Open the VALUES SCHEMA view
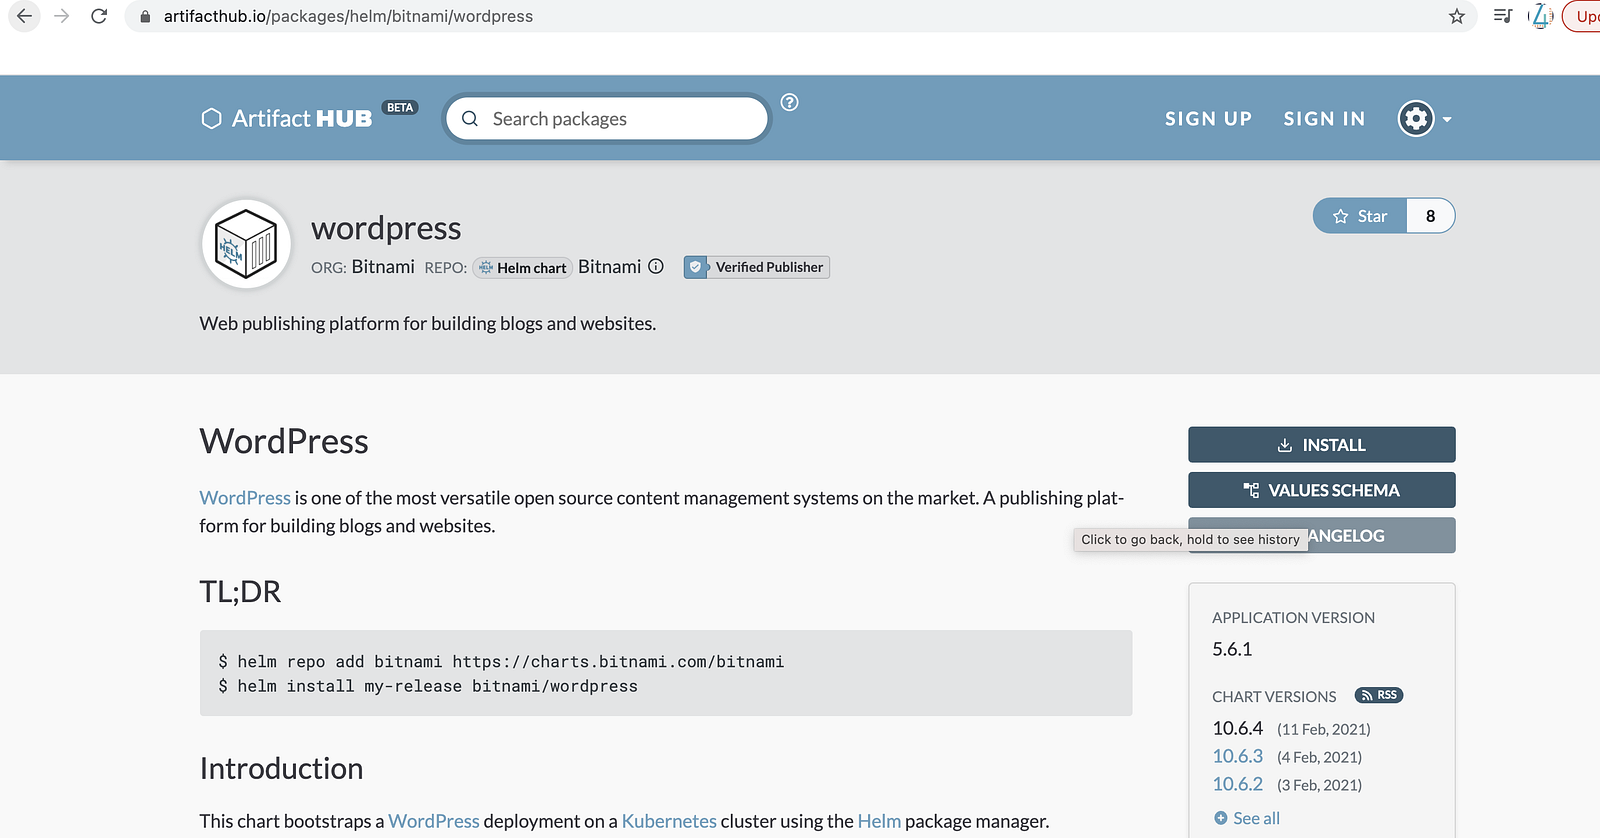Image resolution: width=1600 pixels, height=838 pixels. point(1321,490)
